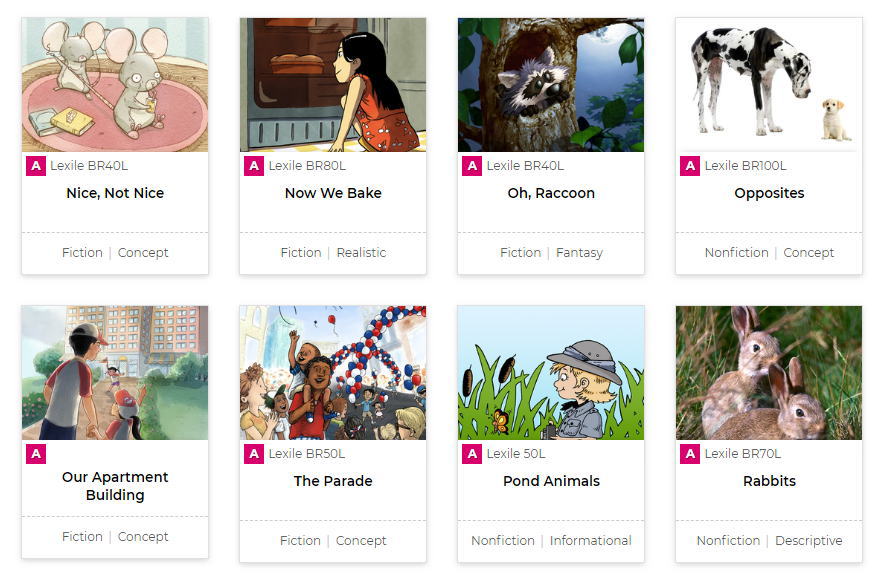Open The Parade balloon cover image
Screen dimensions: 880x576
point(333,373)
